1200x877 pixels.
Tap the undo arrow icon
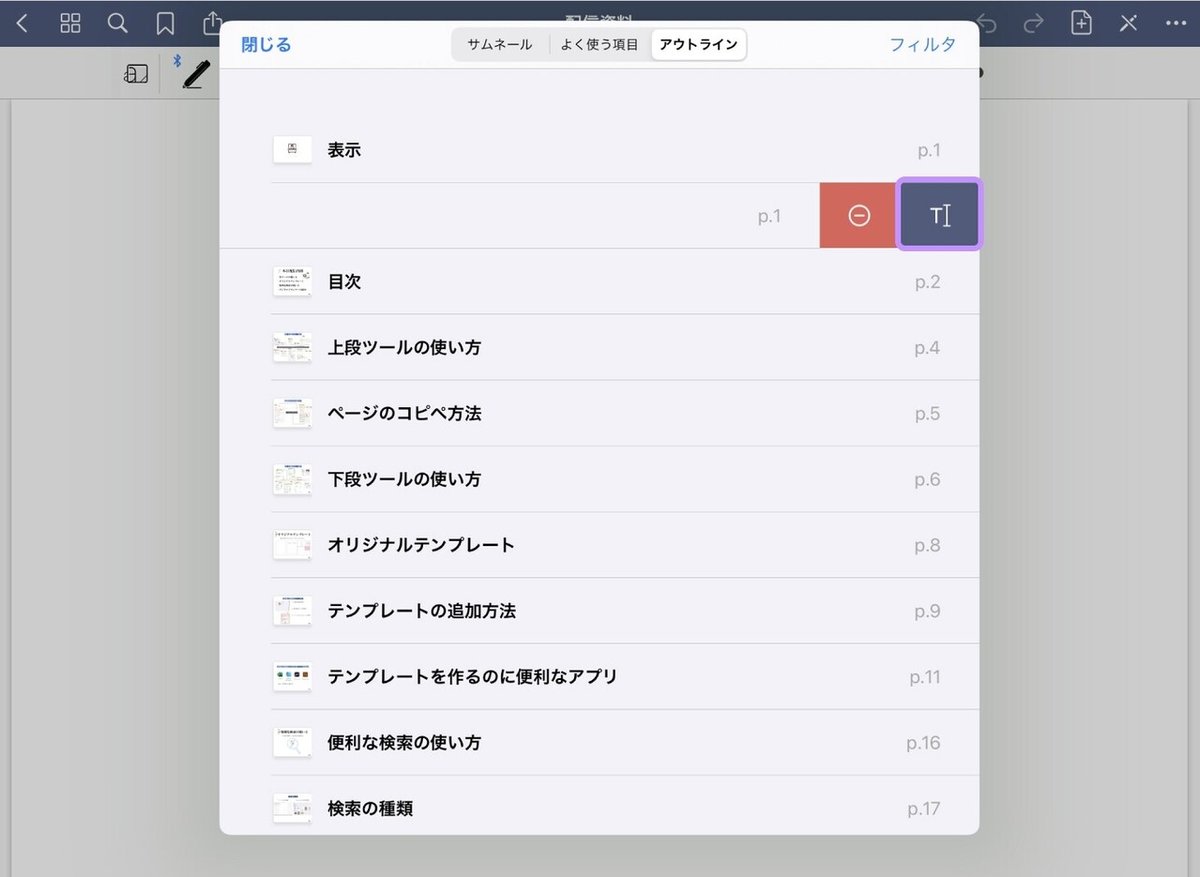click(988, 23)
